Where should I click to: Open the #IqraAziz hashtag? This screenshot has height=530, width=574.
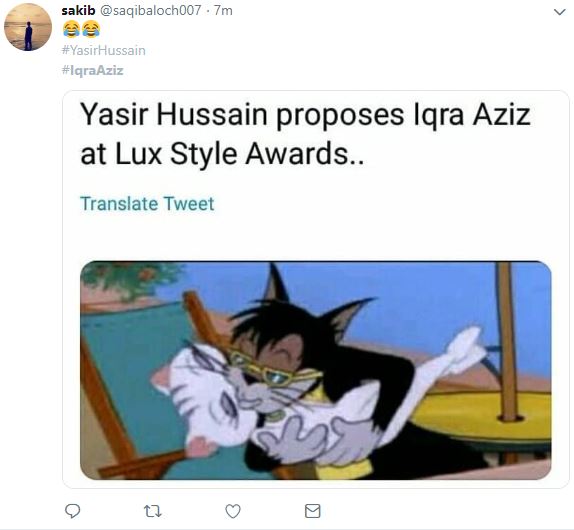tap(93, 70)
